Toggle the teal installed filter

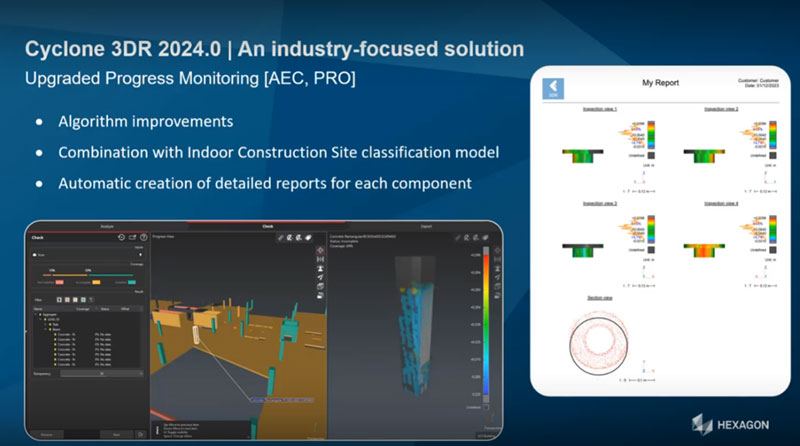(x=83, y=300)
